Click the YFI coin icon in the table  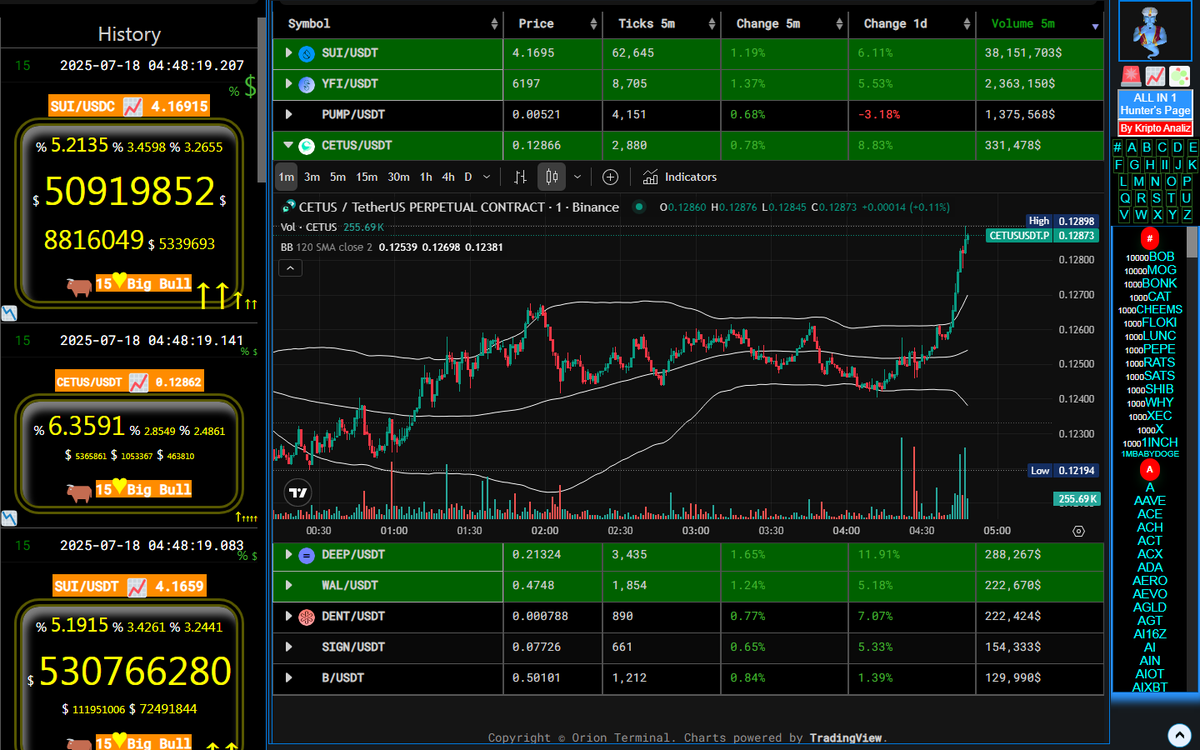pyautogui.click(x=307, y=84)
